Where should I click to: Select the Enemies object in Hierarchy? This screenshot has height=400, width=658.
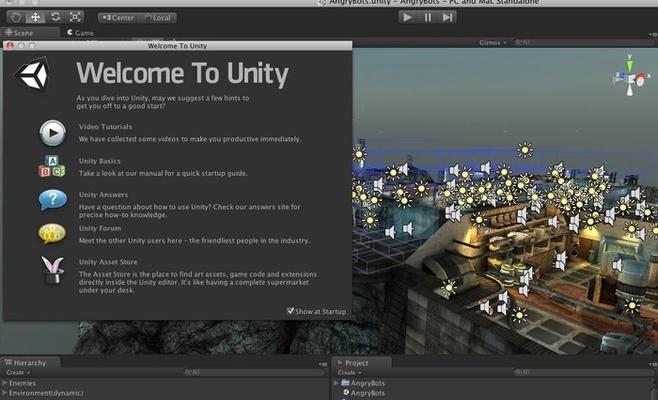[22, 383]
